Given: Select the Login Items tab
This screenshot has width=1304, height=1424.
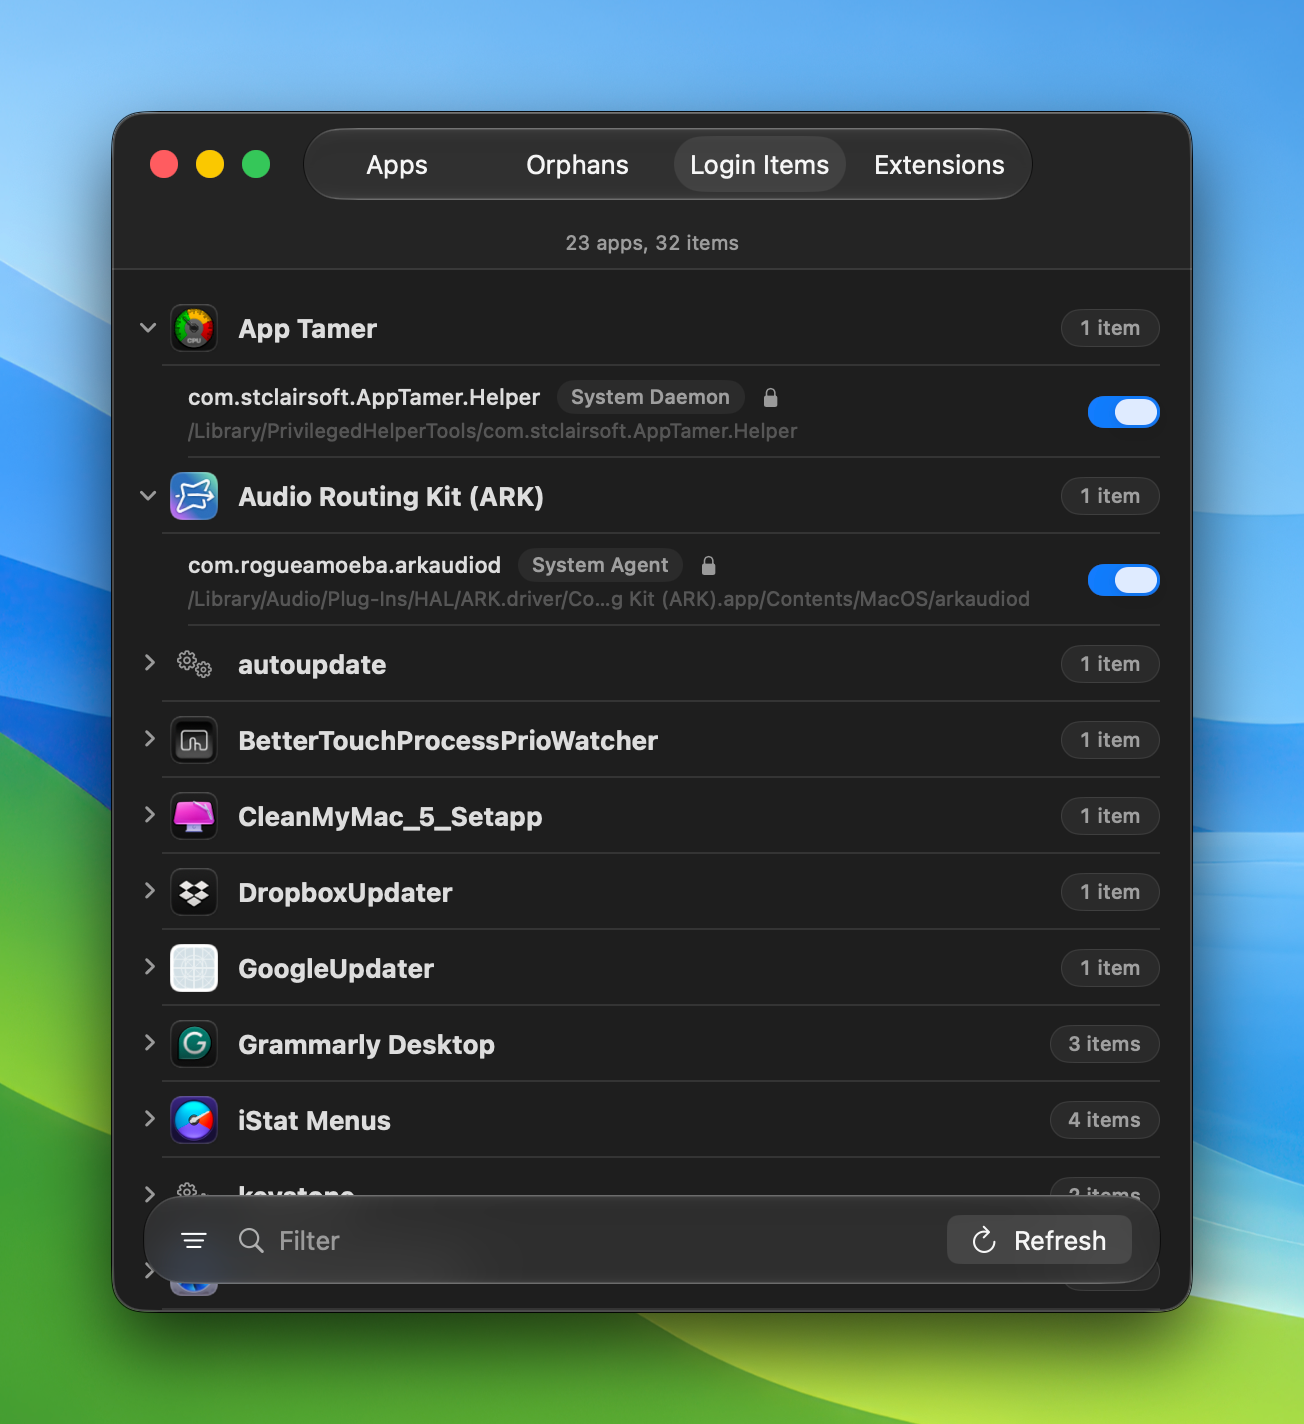Looking at the screenshot, I should 760,165.
